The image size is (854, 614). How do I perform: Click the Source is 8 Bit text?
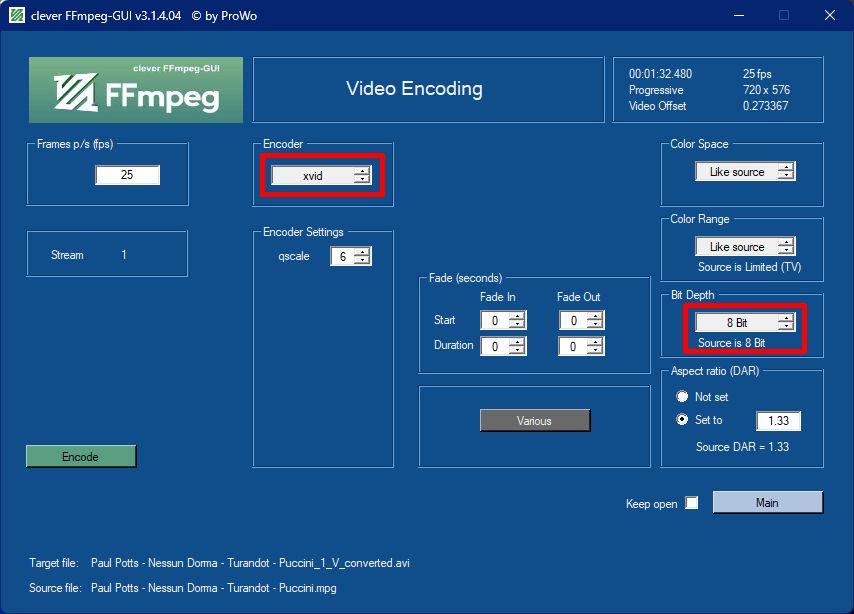click(731, 343)
